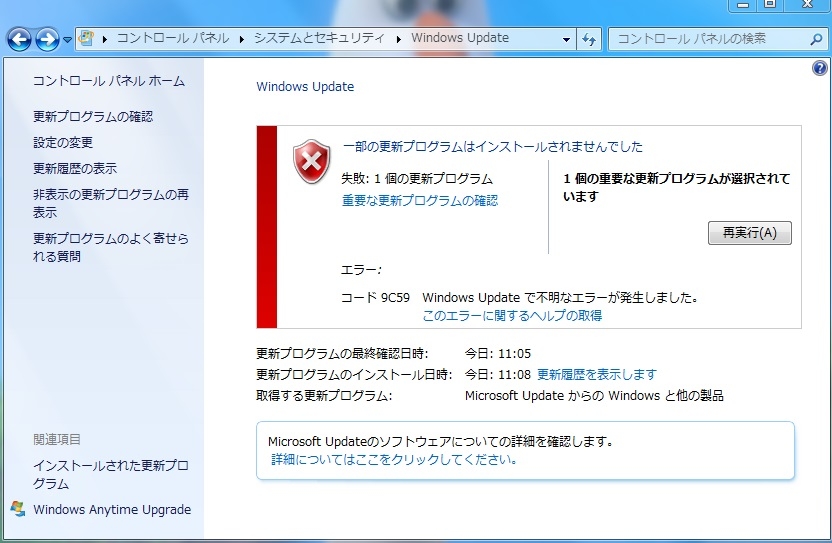Click the window minimize button
The width and height of the screenshot is (832, 543).
pyautogui.click(x=743, y=5)
